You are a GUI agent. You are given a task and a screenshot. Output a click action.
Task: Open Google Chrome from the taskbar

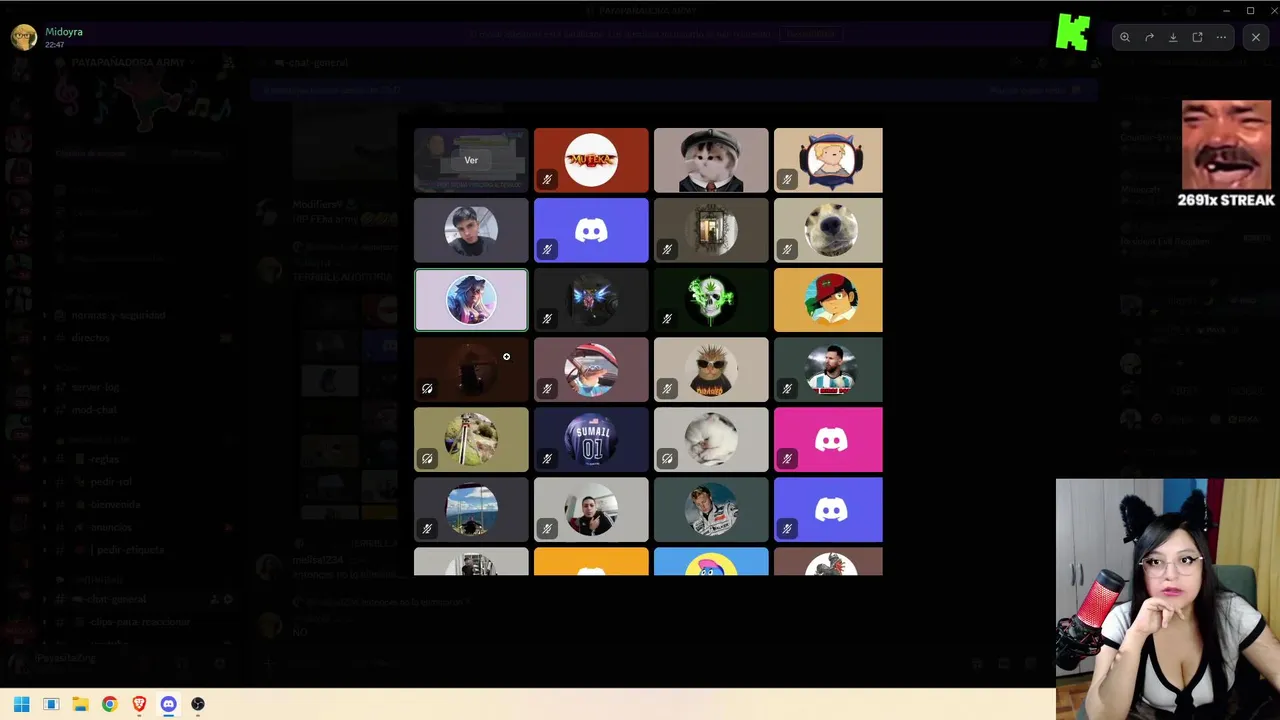click(x=109, y=704)
